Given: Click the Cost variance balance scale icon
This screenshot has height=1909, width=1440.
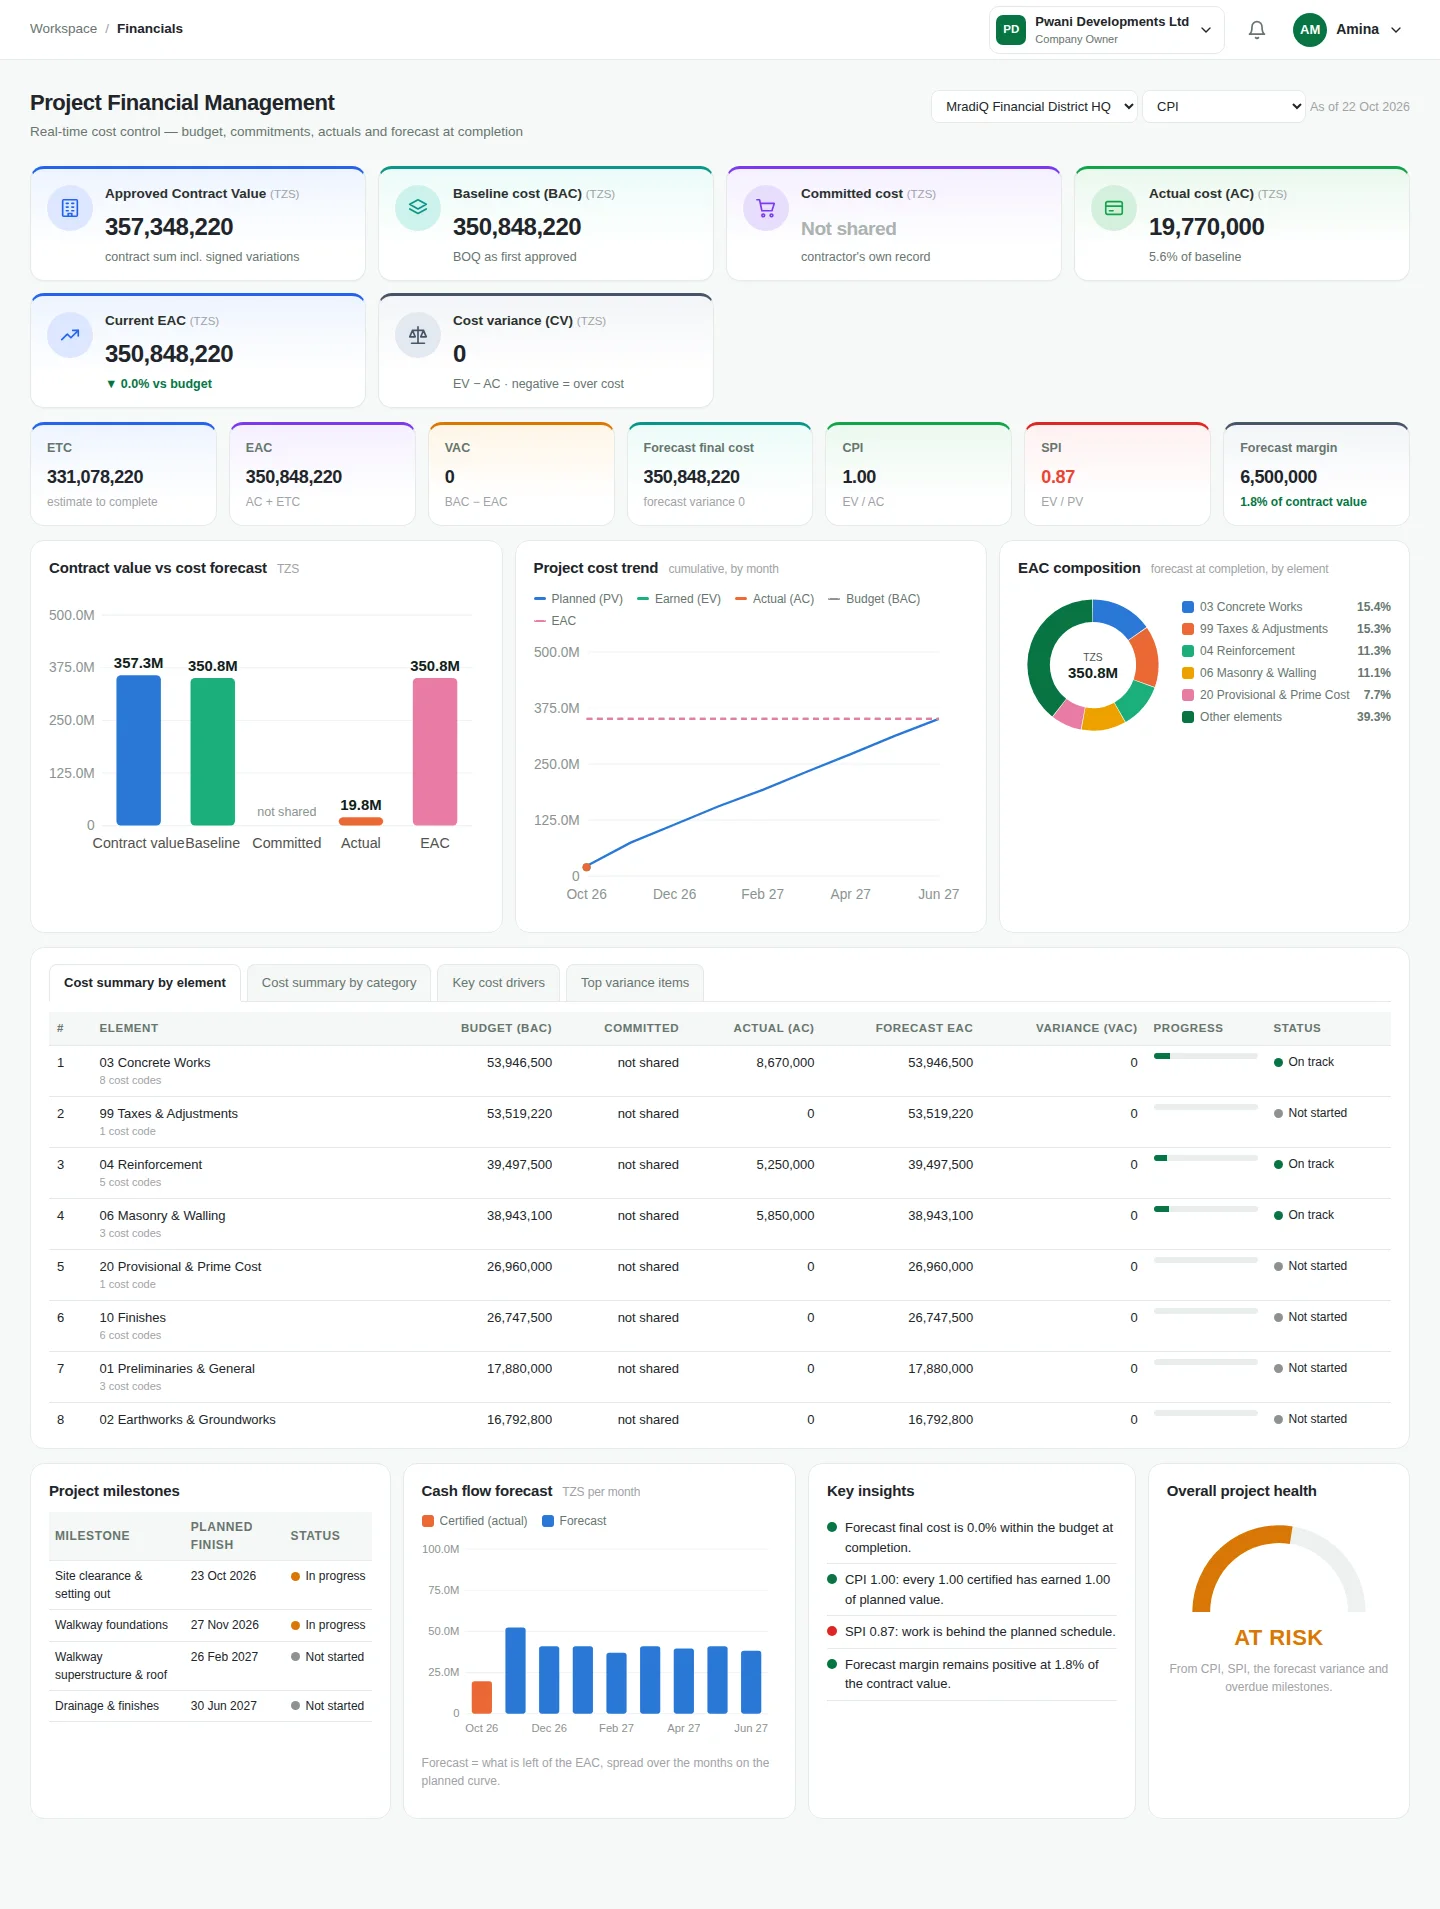Looking at the screenshot, I should (x=418, y=335).
